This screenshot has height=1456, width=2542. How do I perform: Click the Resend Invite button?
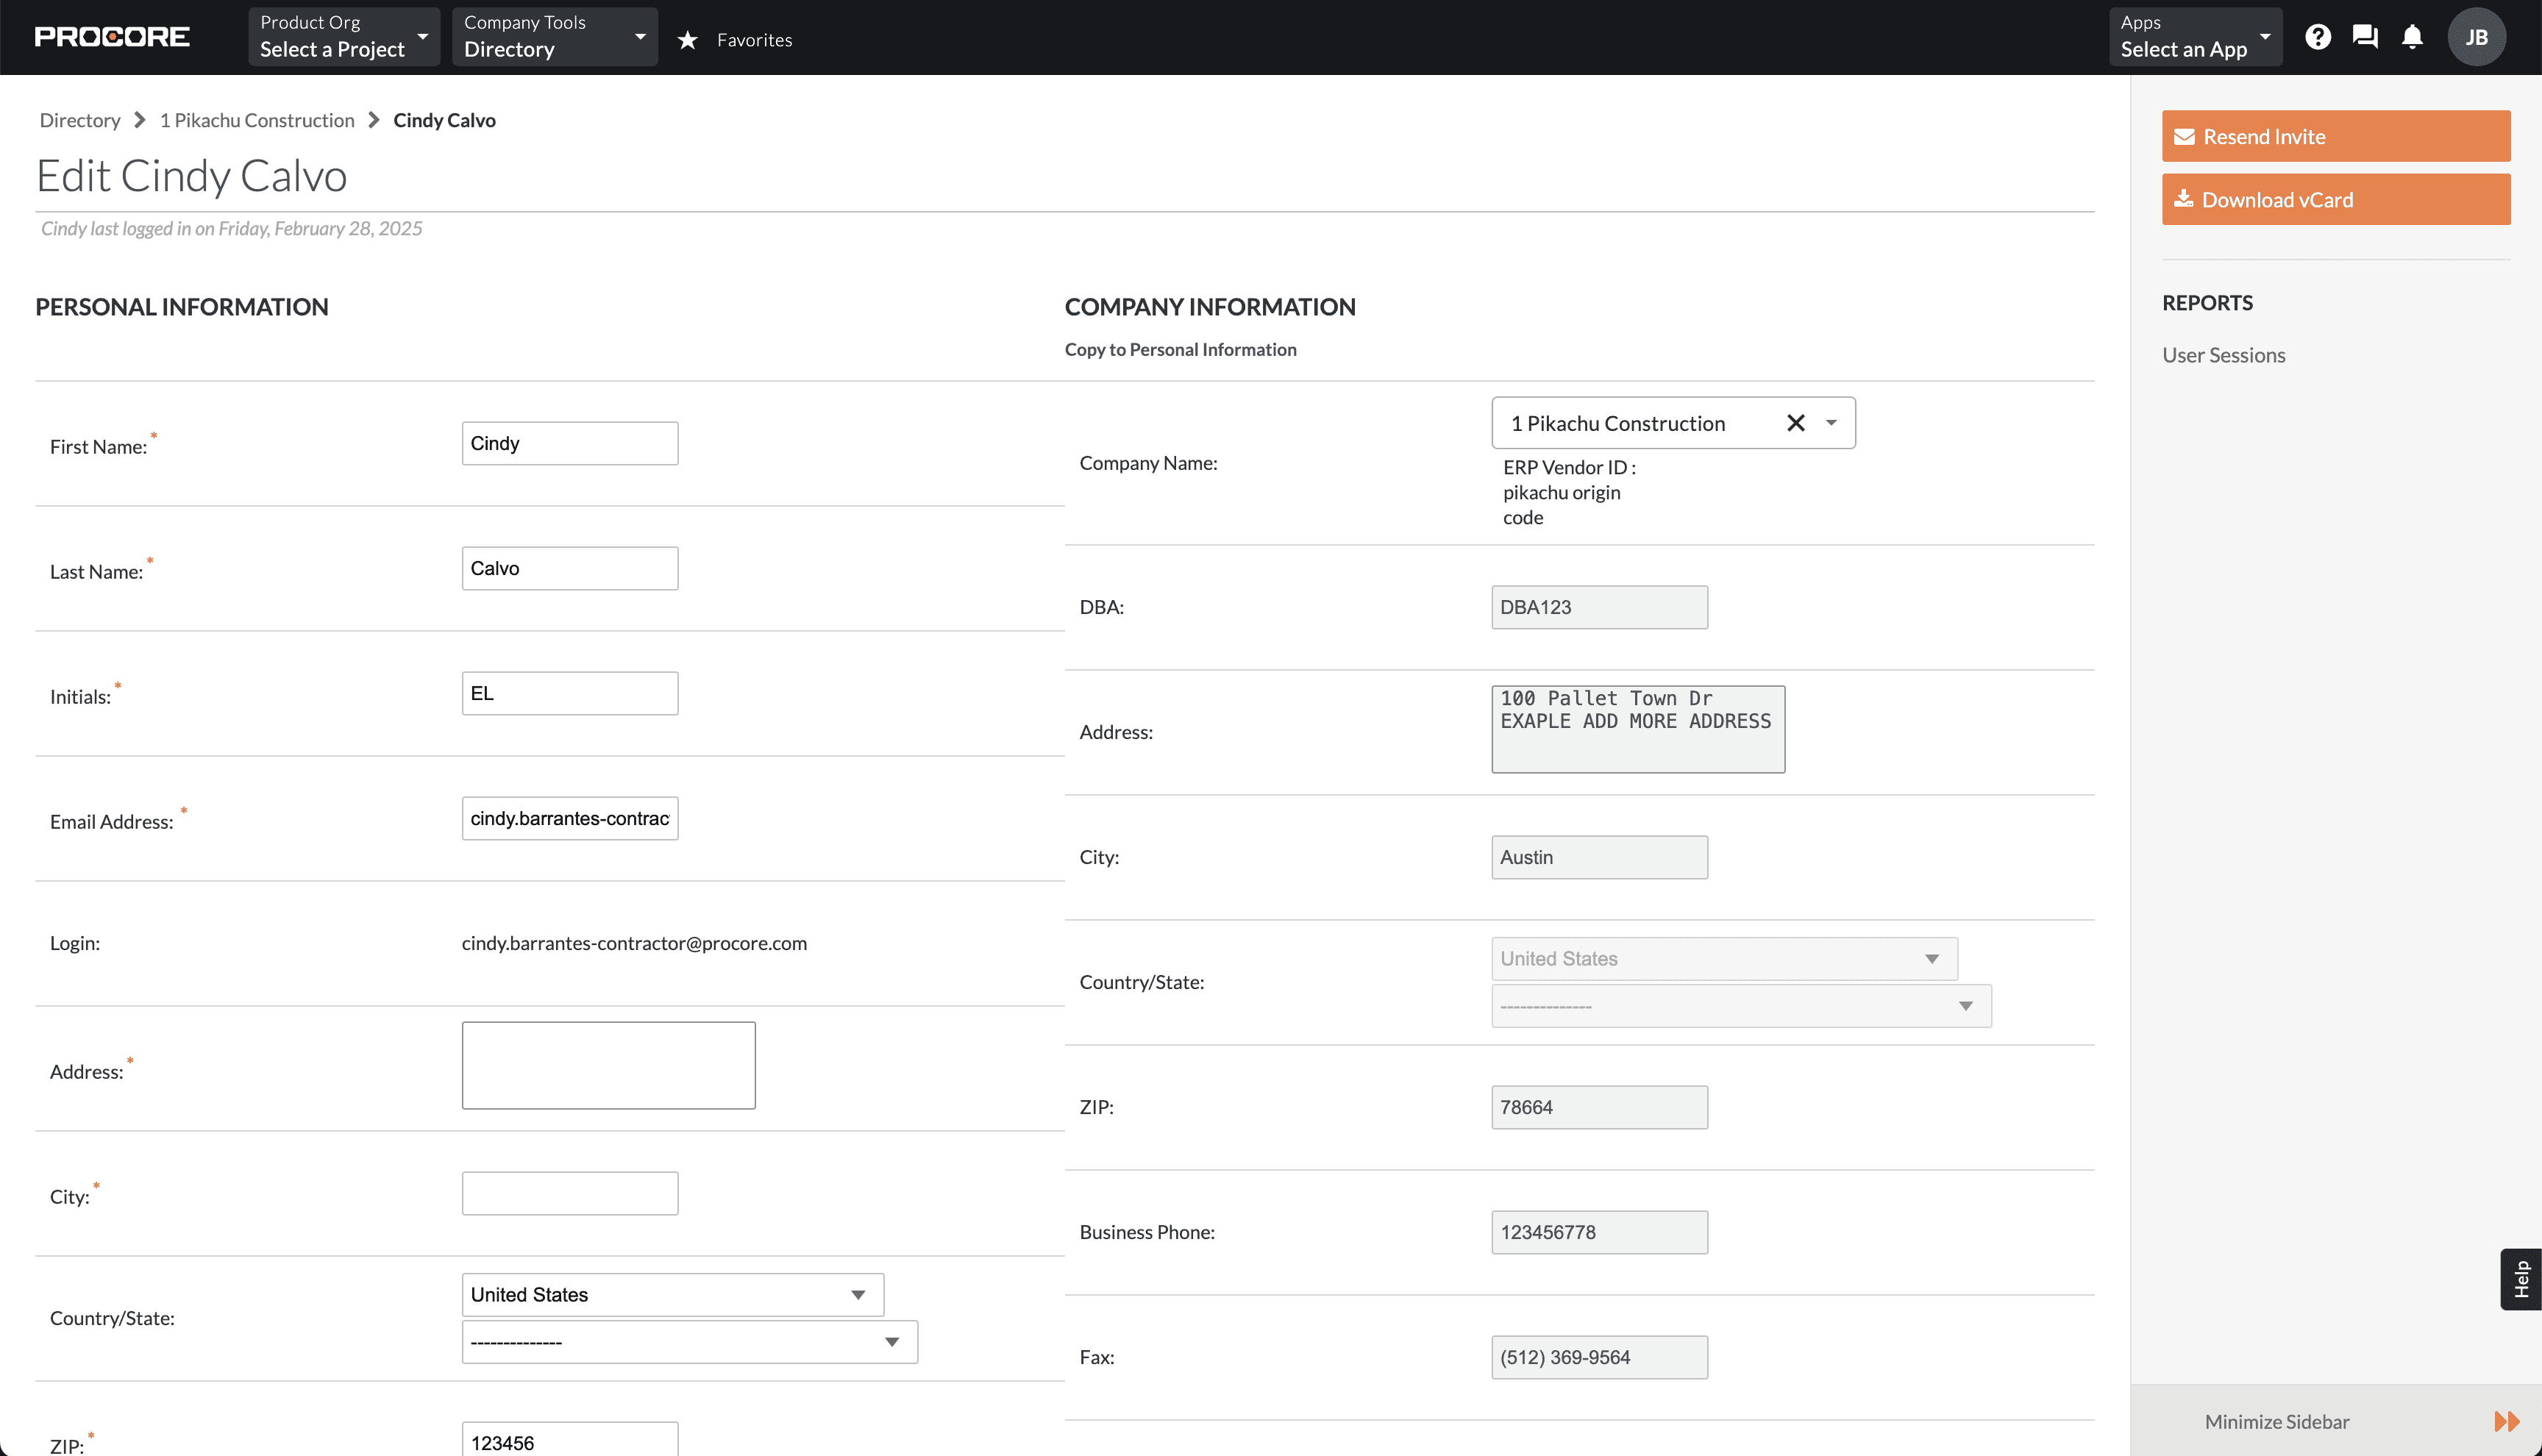click(x=2336, y=136)
